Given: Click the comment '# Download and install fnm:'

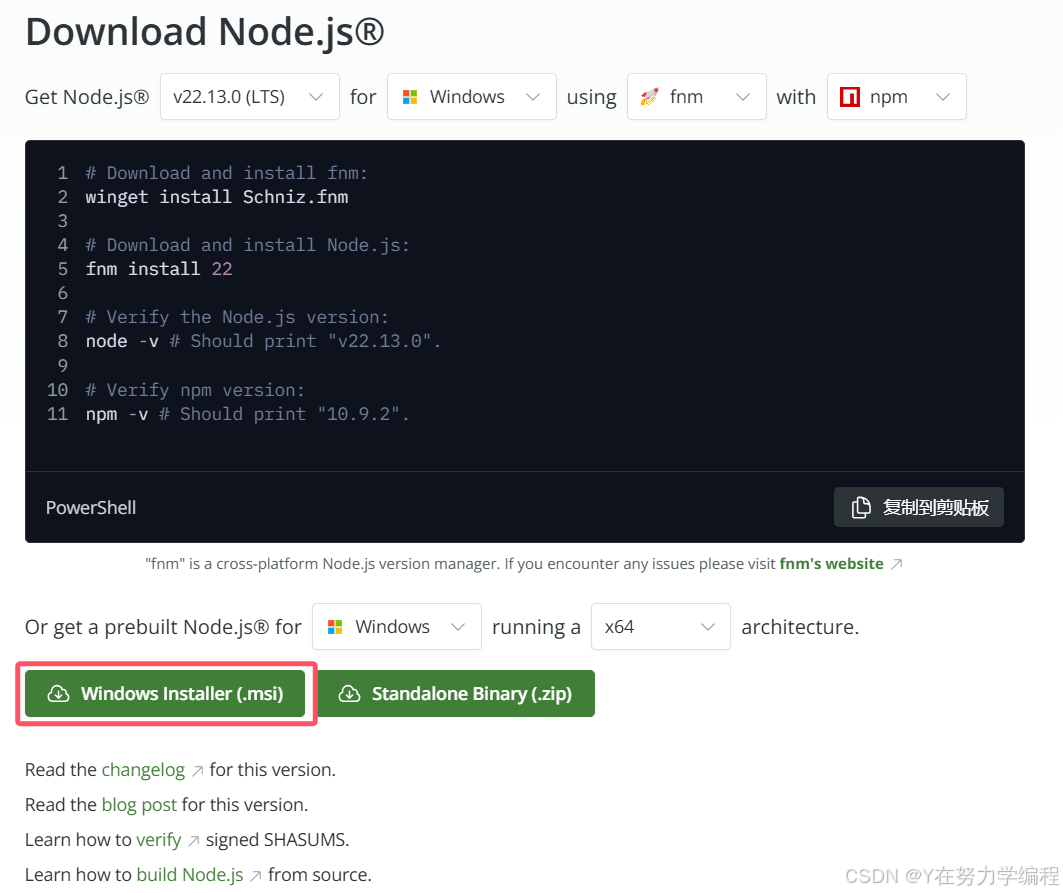Looking at the screenshot, I should coord(226,174).
